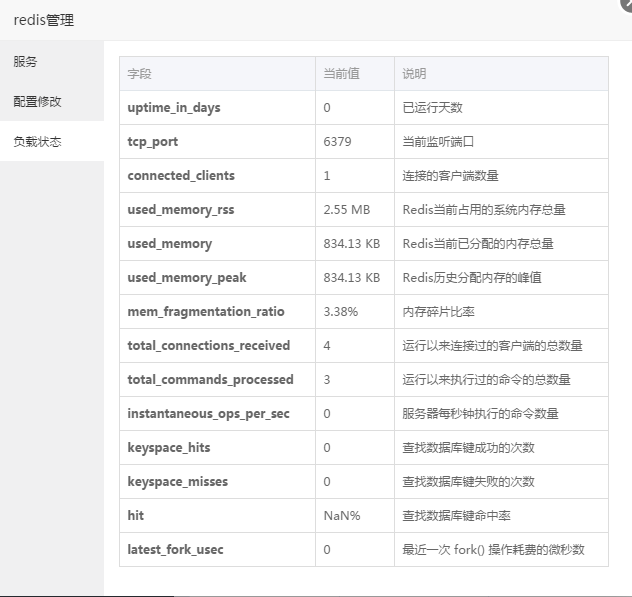Select the keyspace_misses field name
Image resolution: width=632 pixels, height=597 pixels.
click(x=178, y=482)
